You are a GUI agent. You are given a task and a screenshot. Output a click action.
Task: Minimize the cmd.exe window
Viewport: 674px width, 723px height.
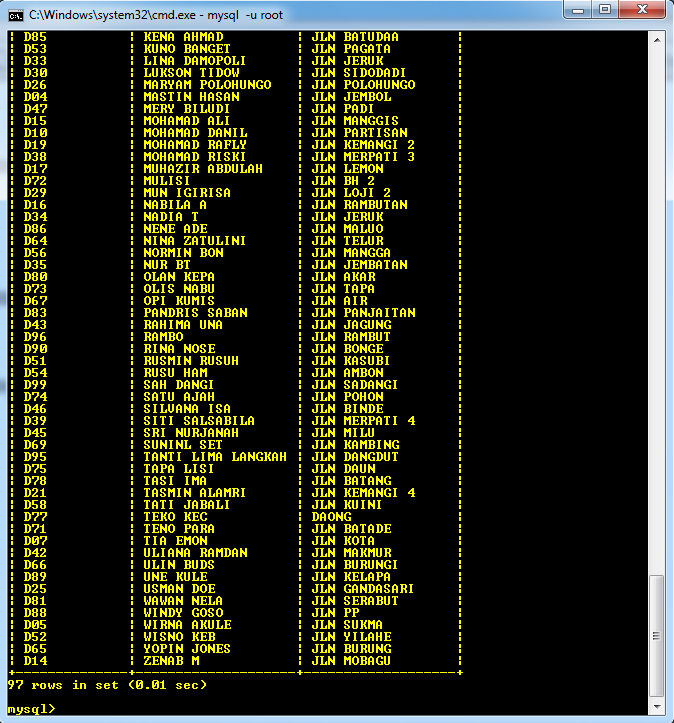(578, 10)
